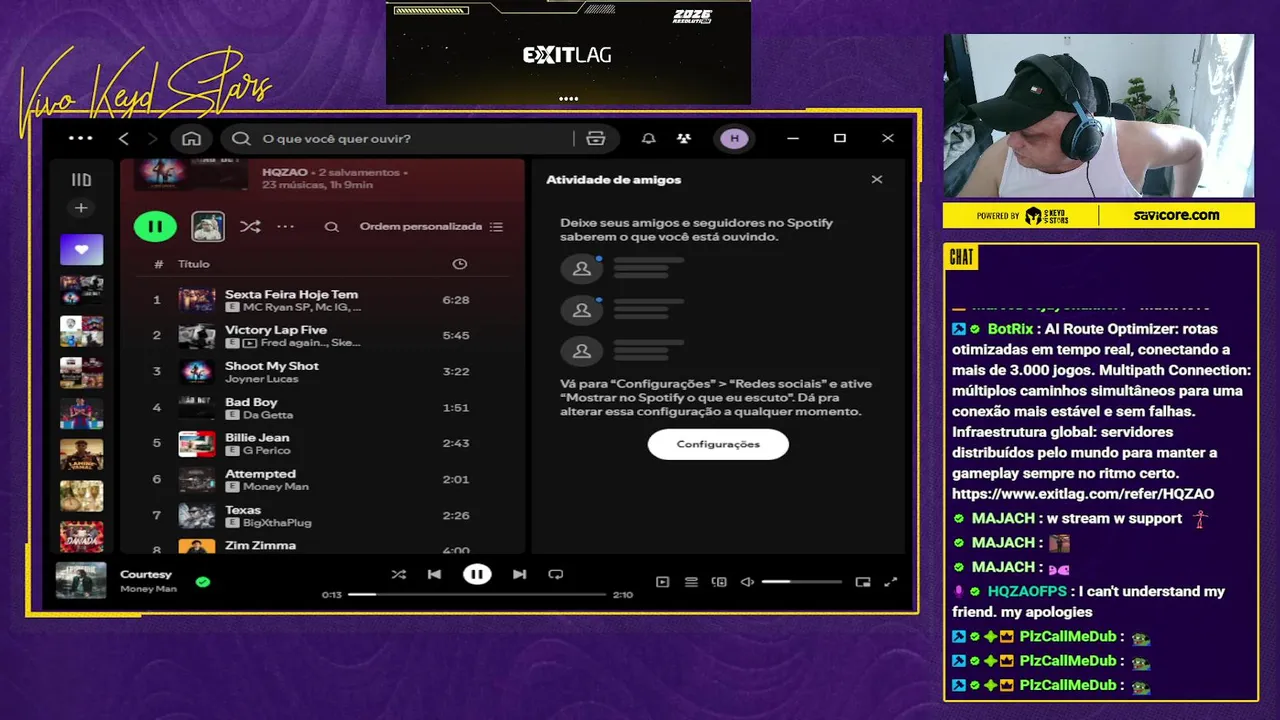Open the Spotify three-dots app menu

coord(81,138)
